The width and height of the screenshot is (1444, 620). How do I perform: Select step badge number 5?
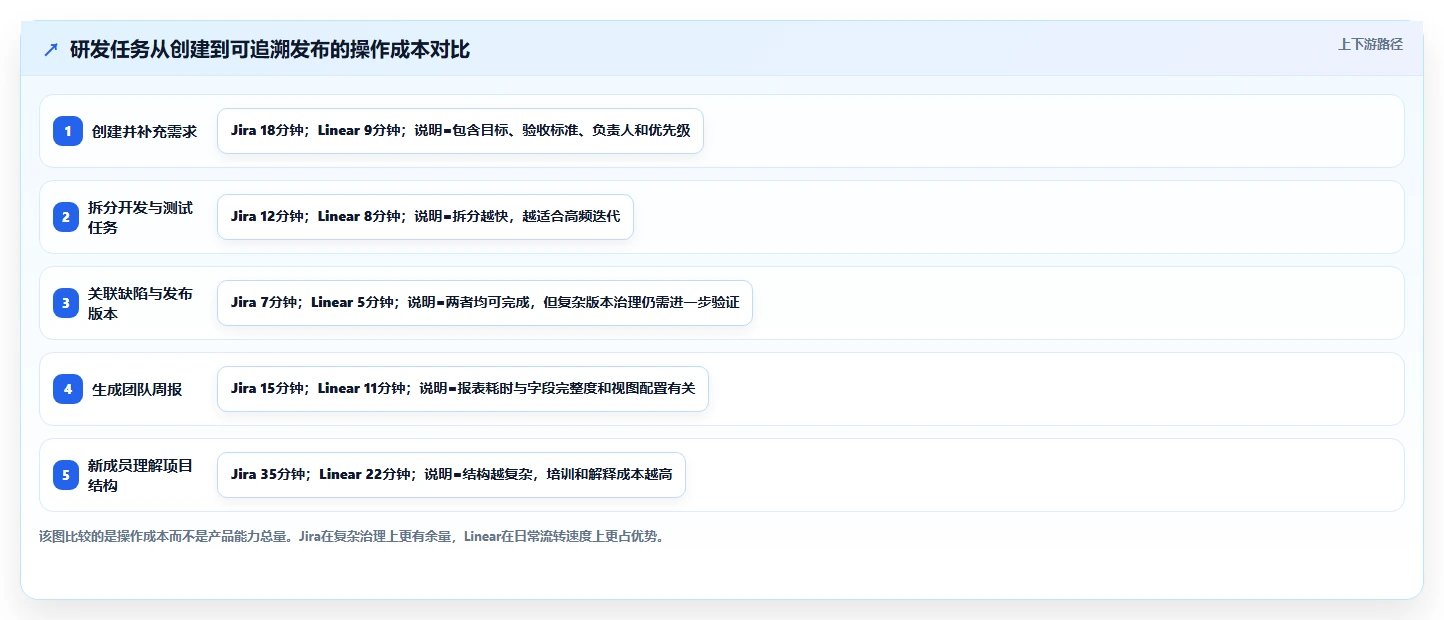click(x=66, y=475)
